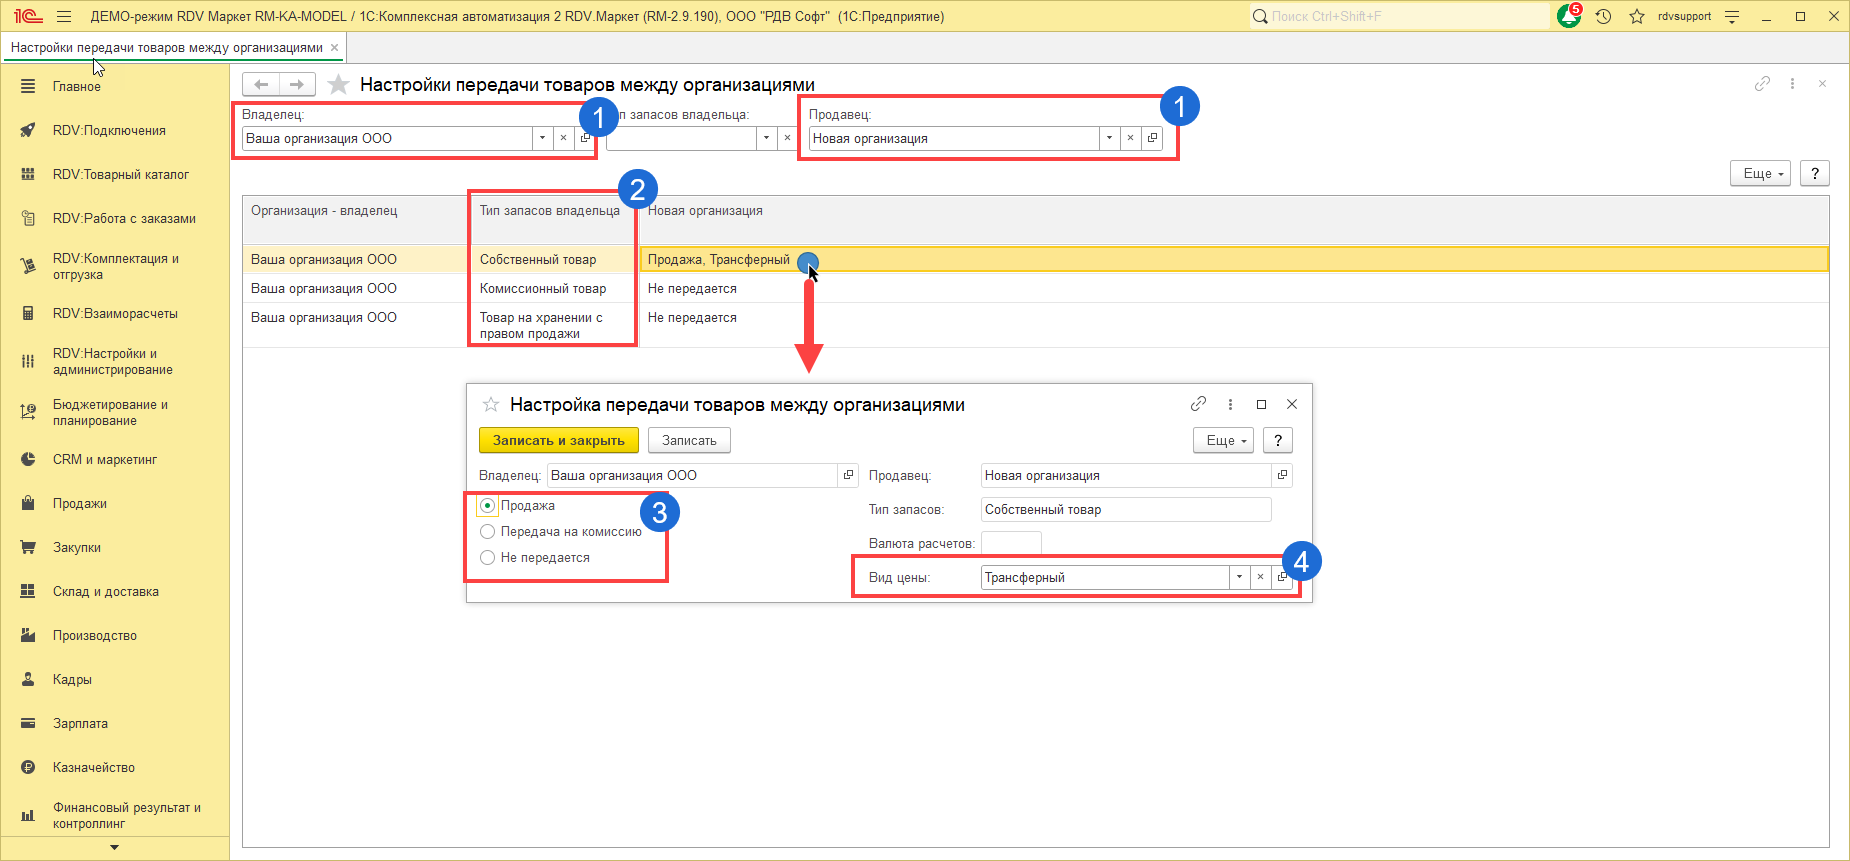
Task: Copy link to dialog via chain icon
Action: point(1198,404)
